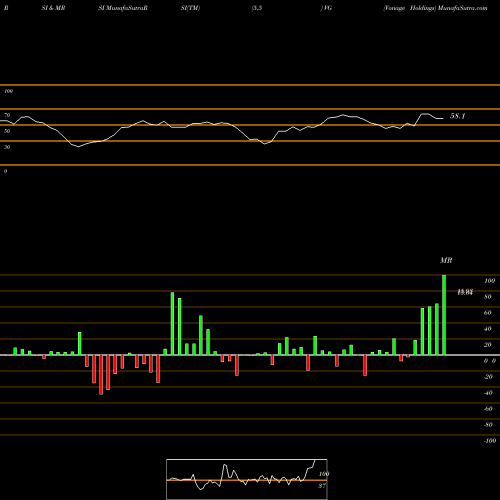Click the tallest green MR bar at far right
This screenshot has height=500, width=500.
pos(444,315)
